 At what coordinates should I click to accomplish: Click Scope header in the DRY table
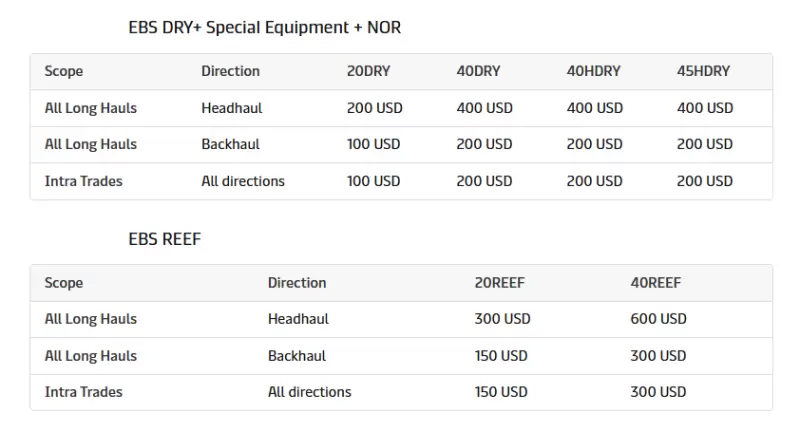coord(64,71)
